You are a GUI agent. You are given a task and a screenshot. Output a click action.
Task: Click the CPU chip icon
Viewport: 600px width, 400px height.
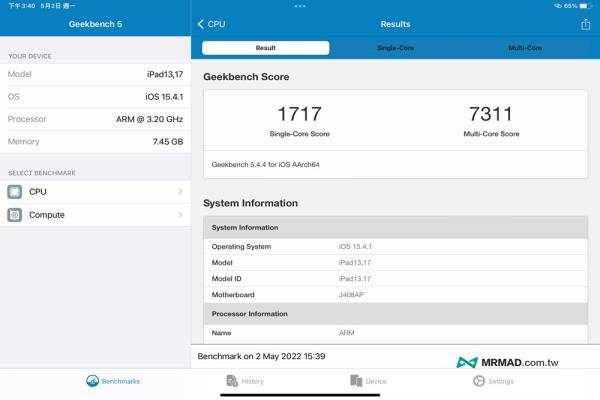[x=15, y=192]
